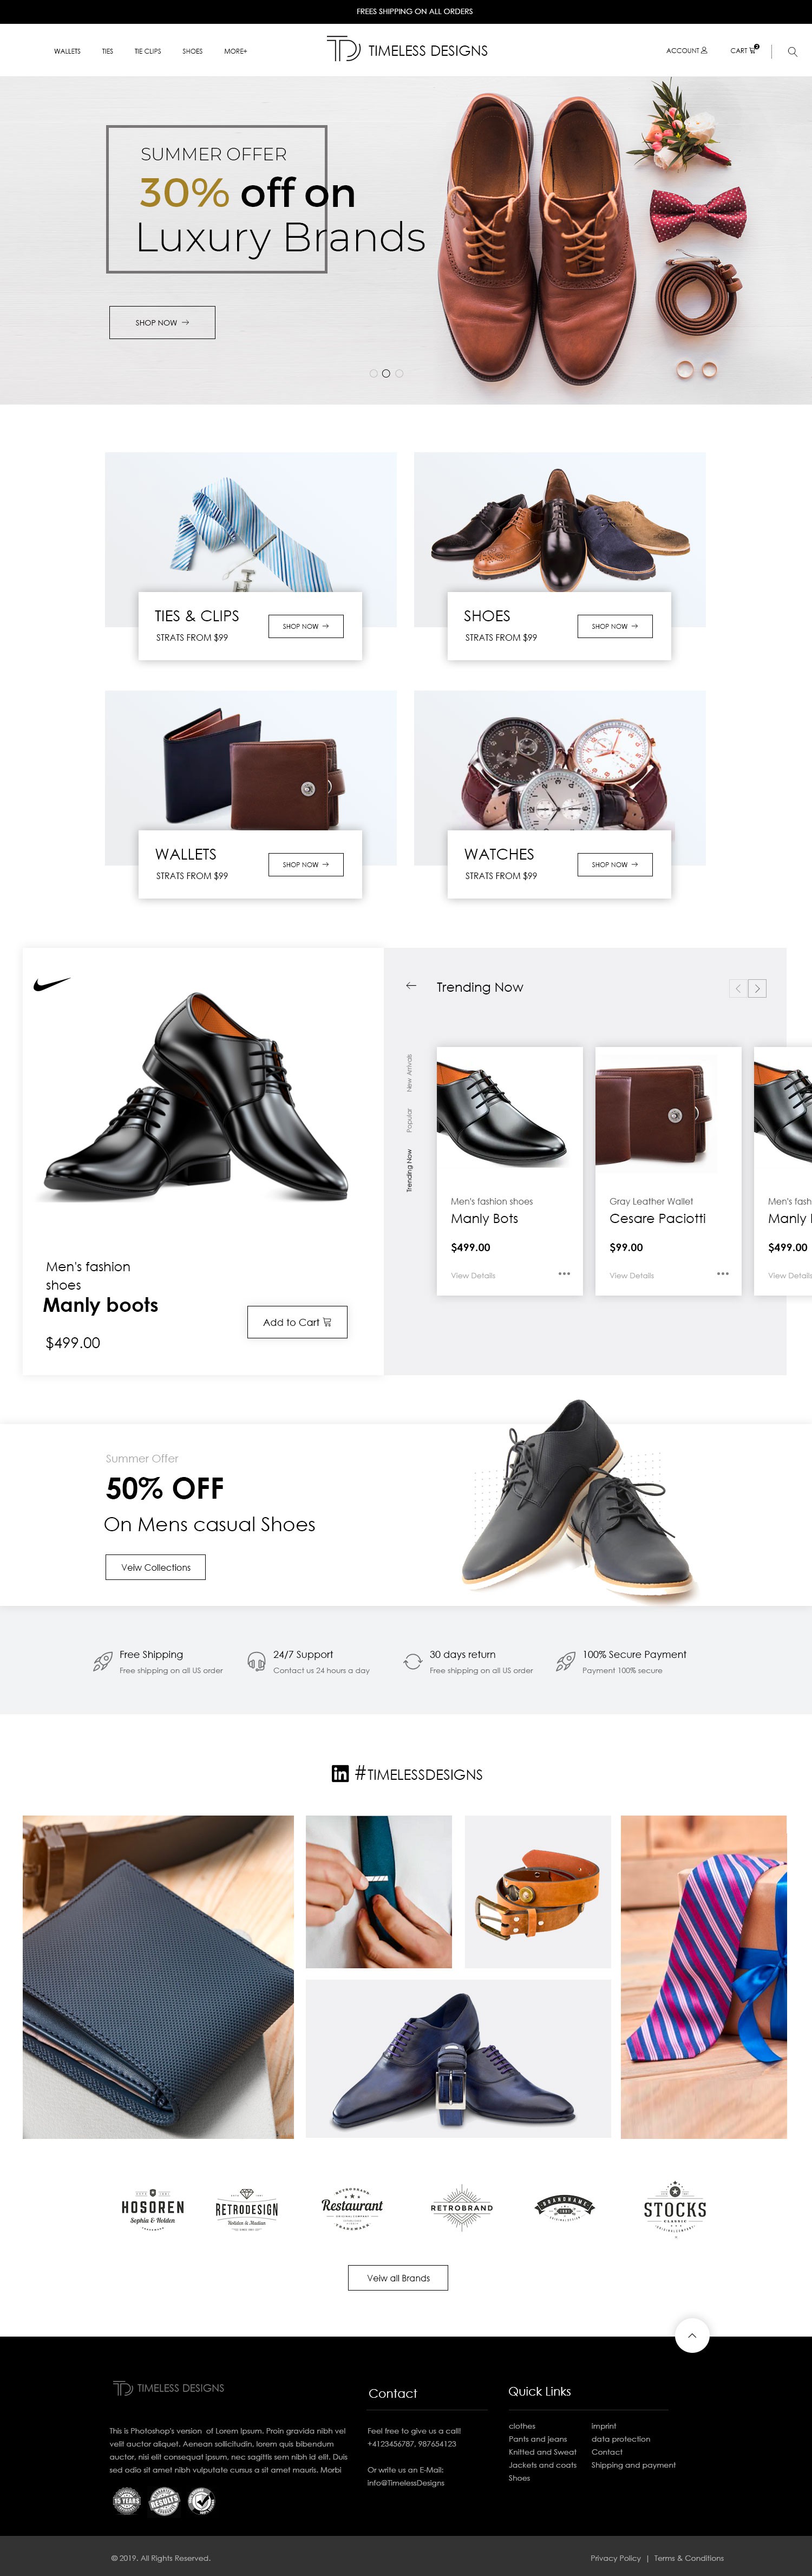
Task: Switch to the New Arrivals vertical tab
Action: click(409, 1072)
